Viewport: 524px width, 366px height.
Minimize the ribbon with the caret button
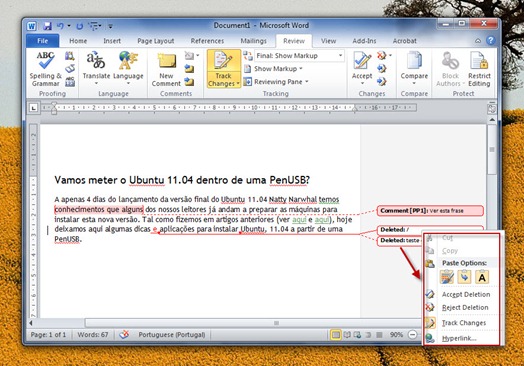(478, 41)
